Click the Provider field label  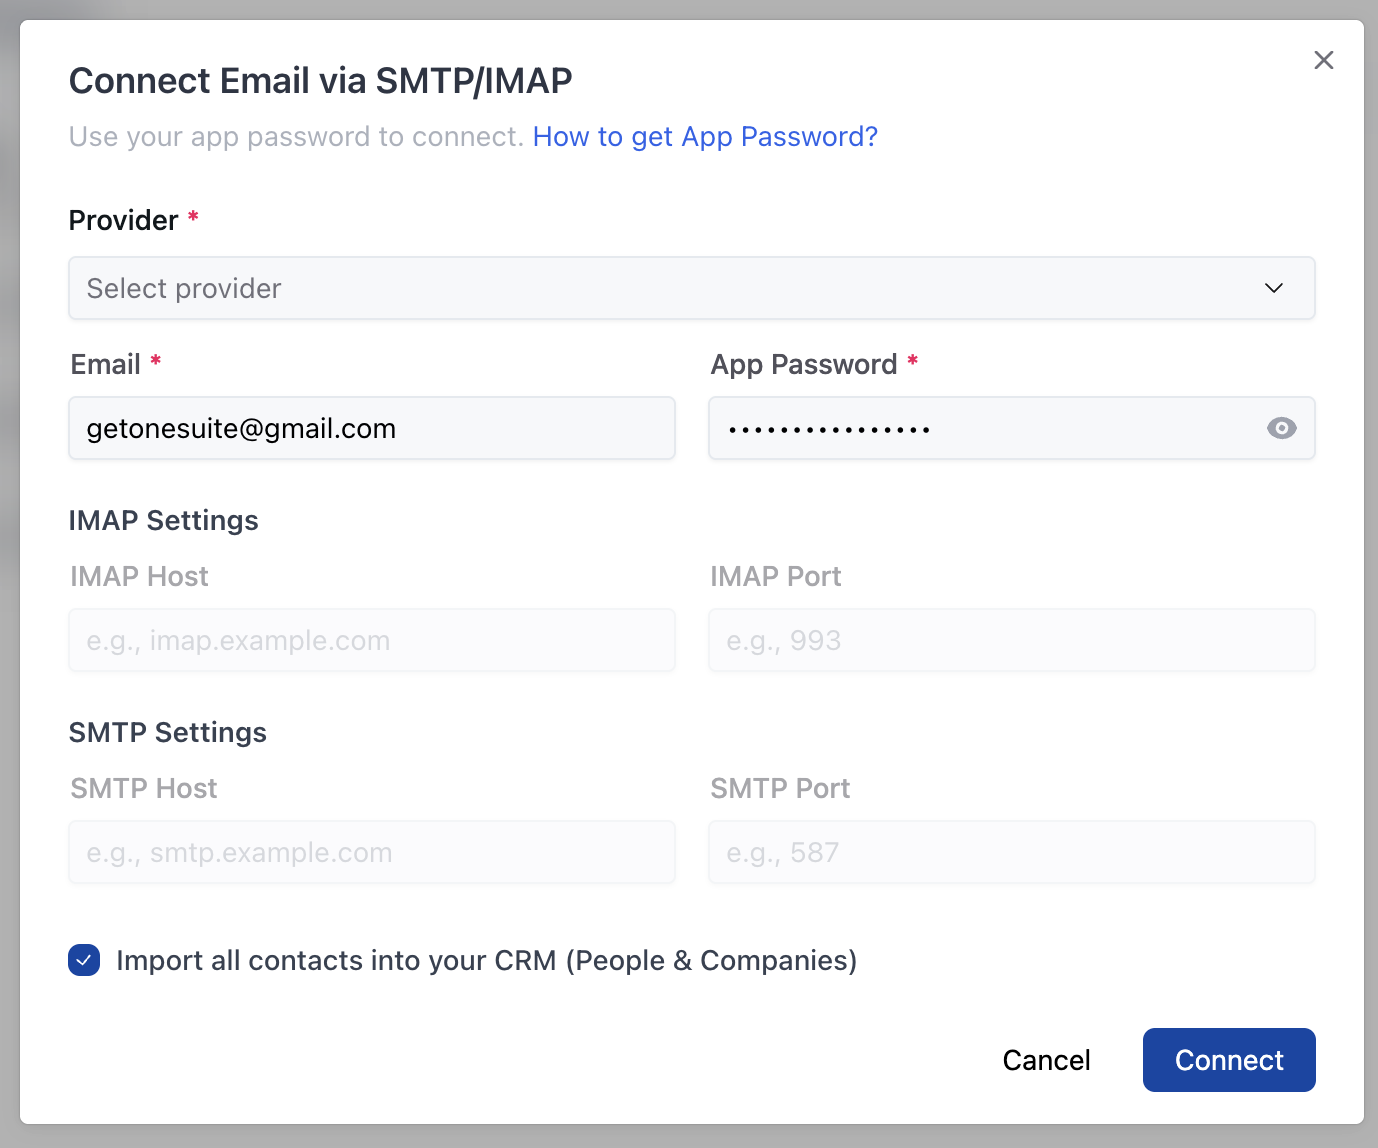tap(123, 220)
